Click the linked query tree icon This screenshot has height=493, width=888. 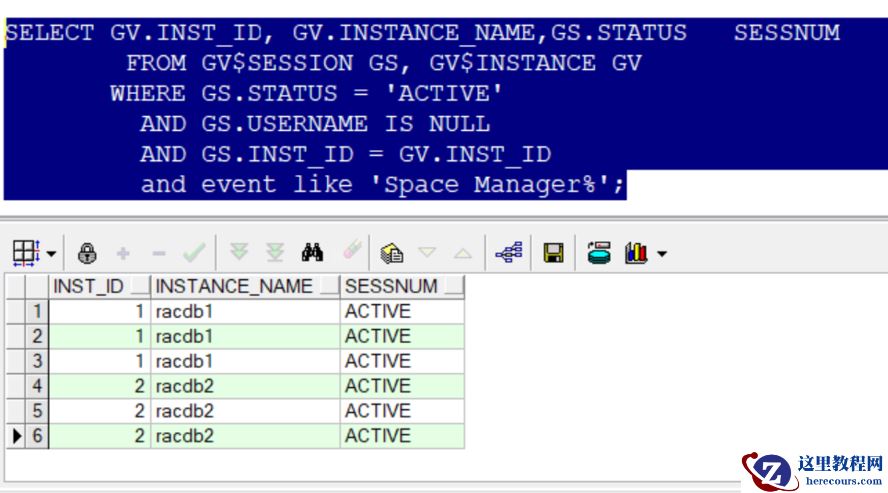[509, 252]
